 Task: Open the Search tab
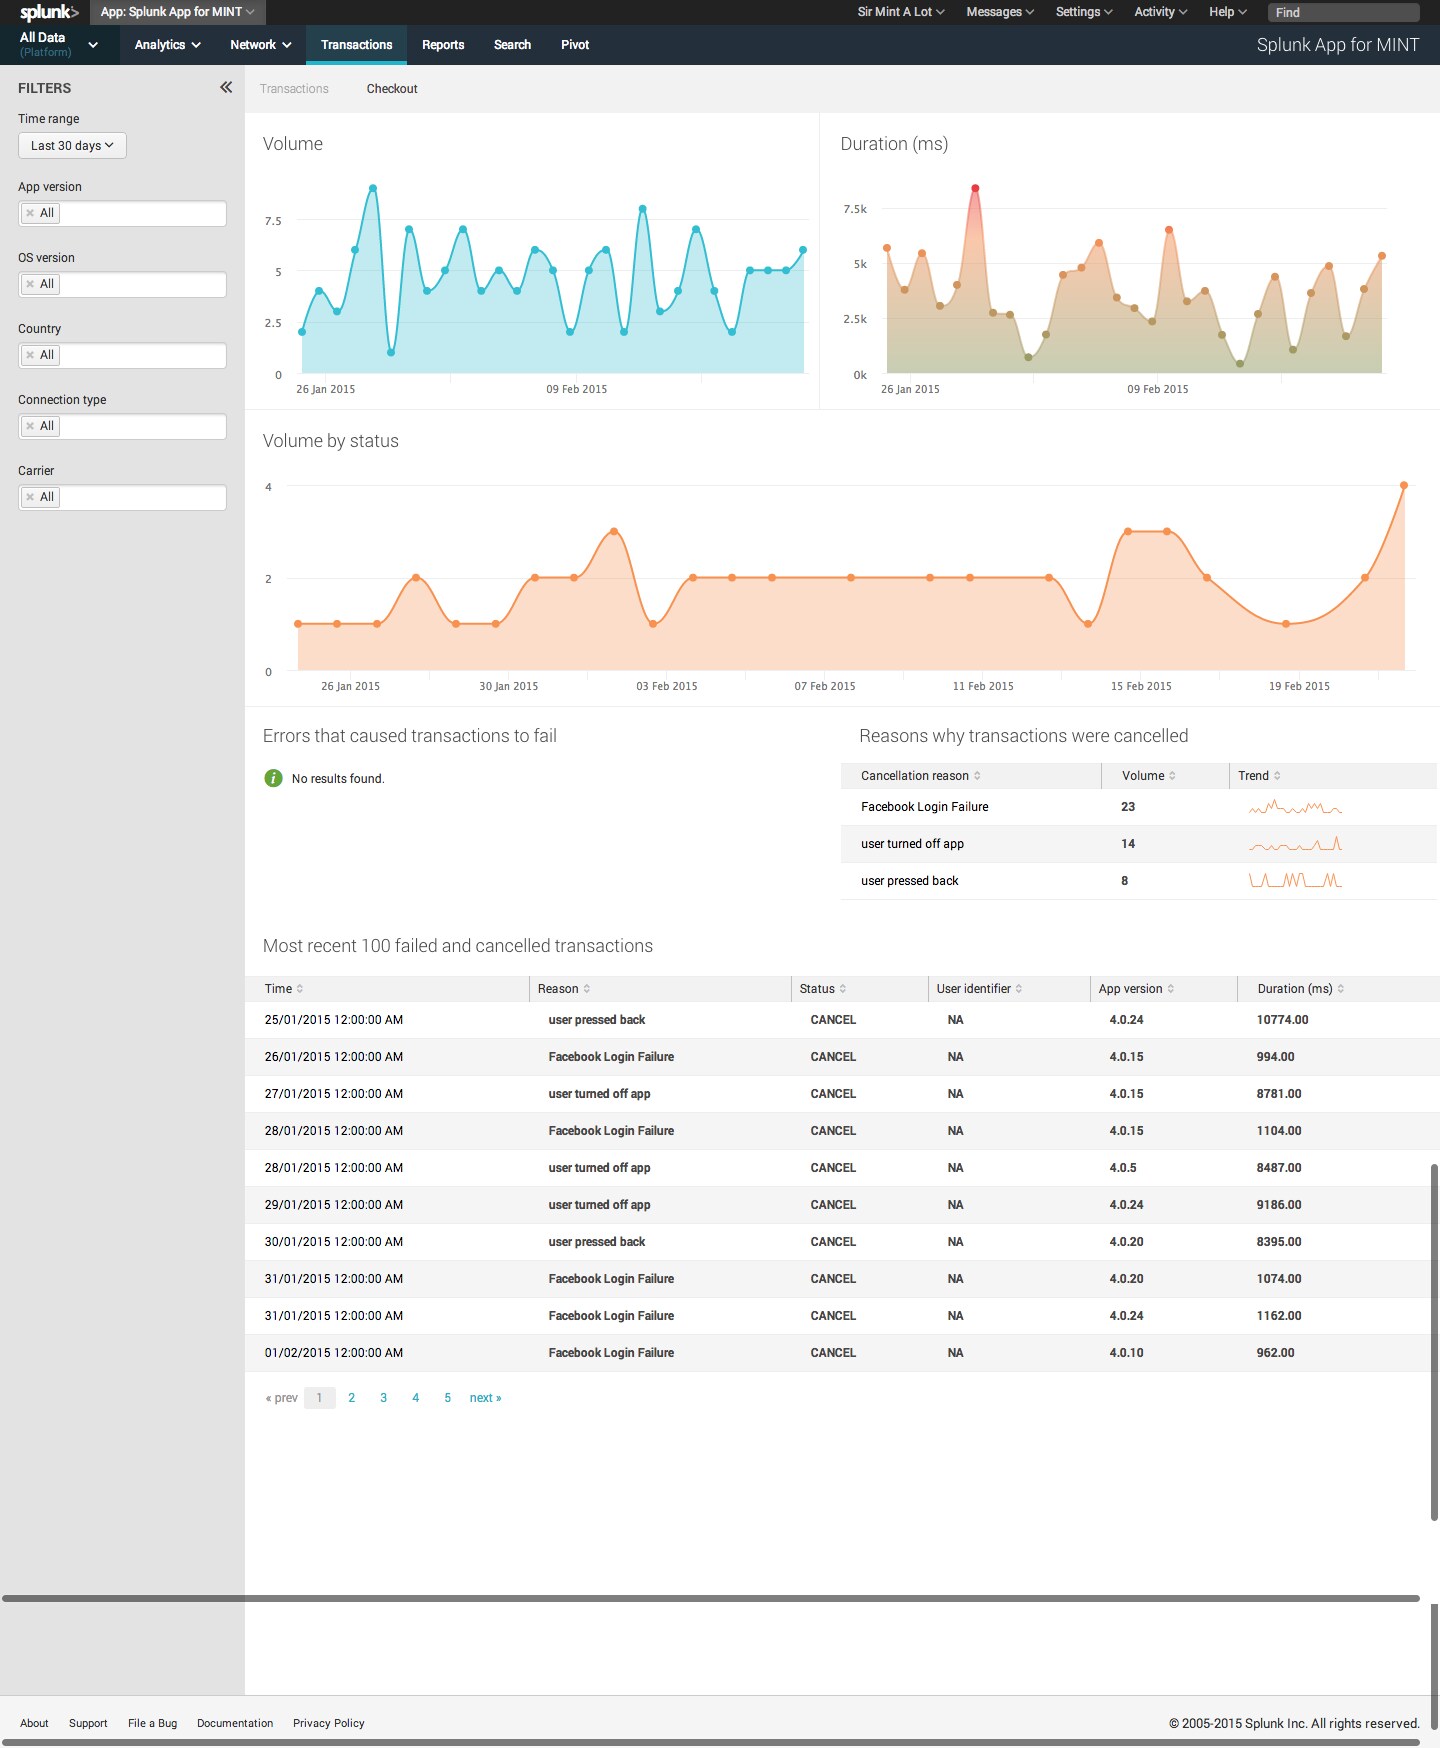[512, 45]
